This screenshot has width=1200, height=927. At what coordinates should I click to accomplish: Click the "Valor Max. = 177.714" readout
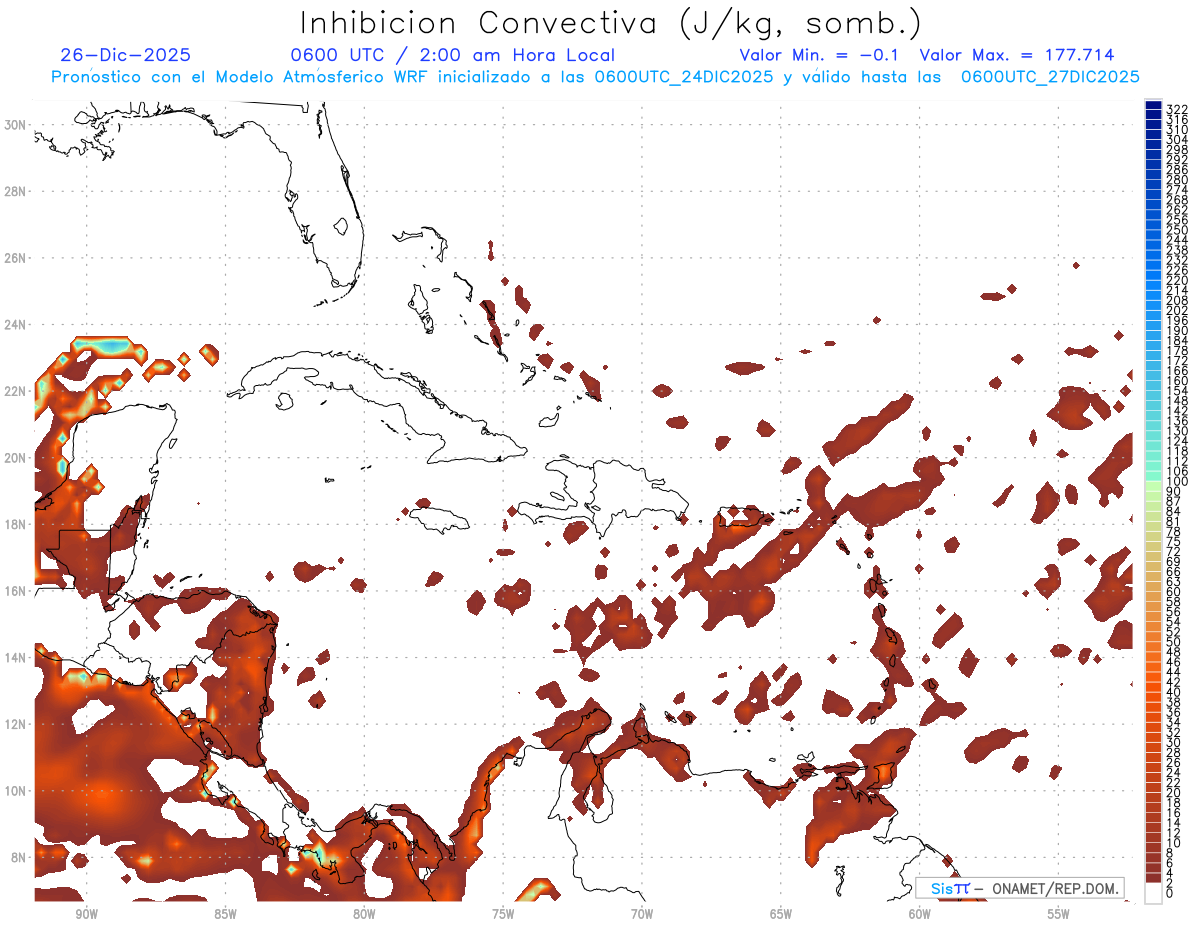1016,56
